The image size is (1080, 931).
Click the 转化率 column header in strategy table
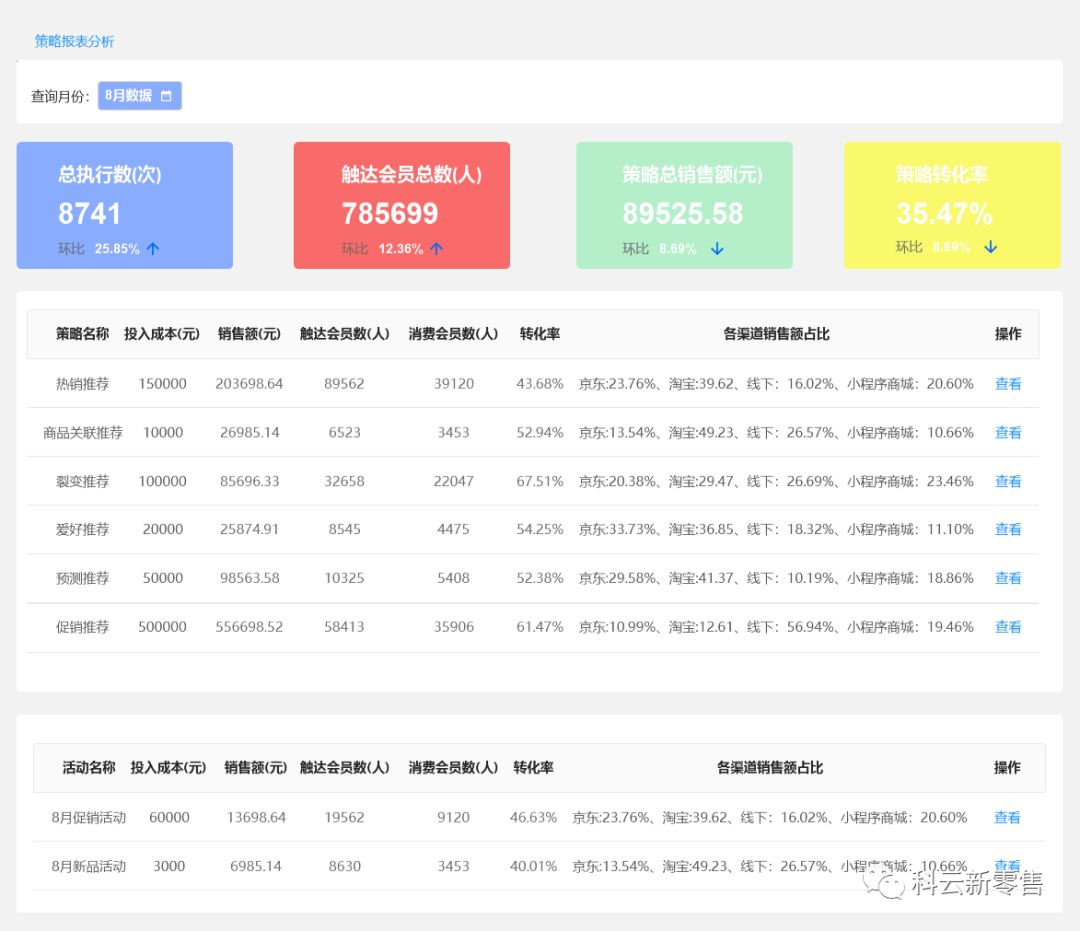click(539, 334)
